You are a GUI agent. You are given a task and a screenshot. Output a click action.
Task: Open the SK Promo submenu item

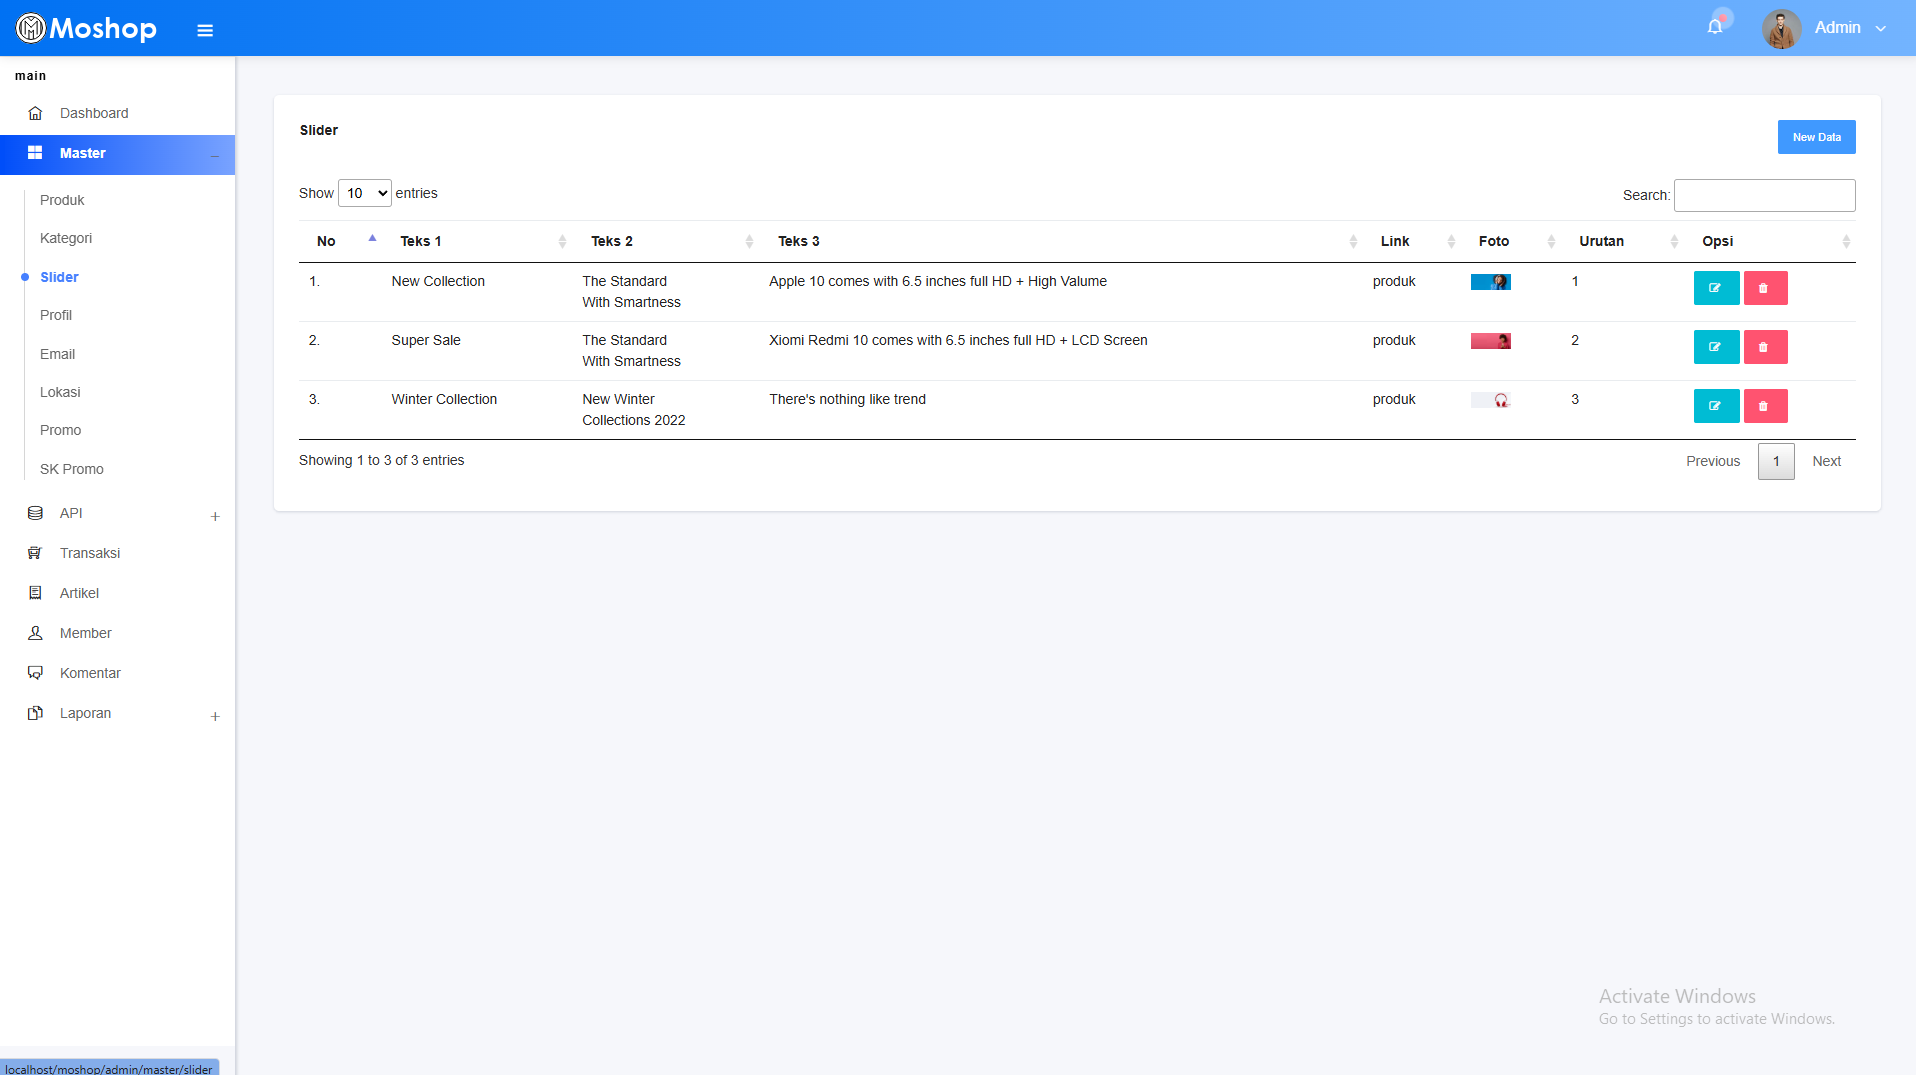[72, 469]
